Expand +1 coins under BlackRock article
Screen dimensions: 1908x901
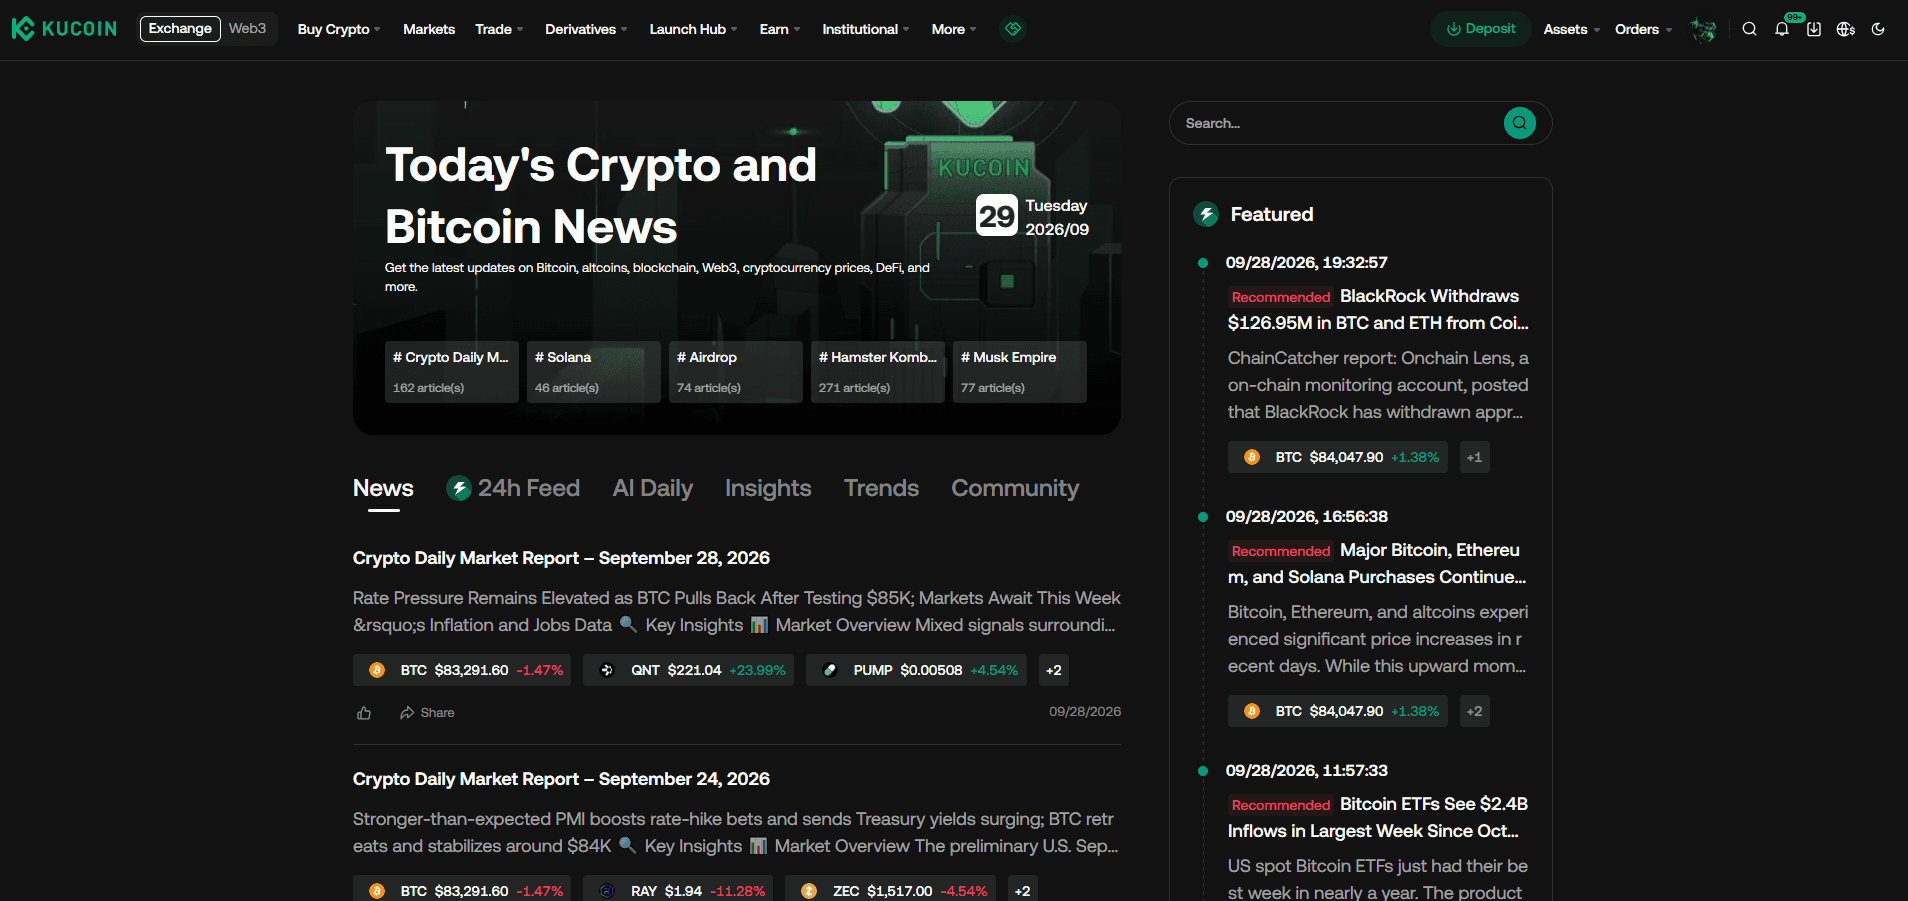[x=1475, y=457]
